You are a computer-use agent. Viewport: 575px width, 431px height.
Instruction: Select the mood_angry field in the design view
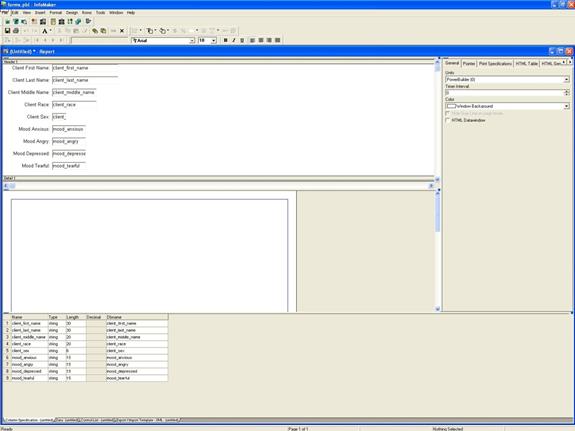tap(69, 142)
